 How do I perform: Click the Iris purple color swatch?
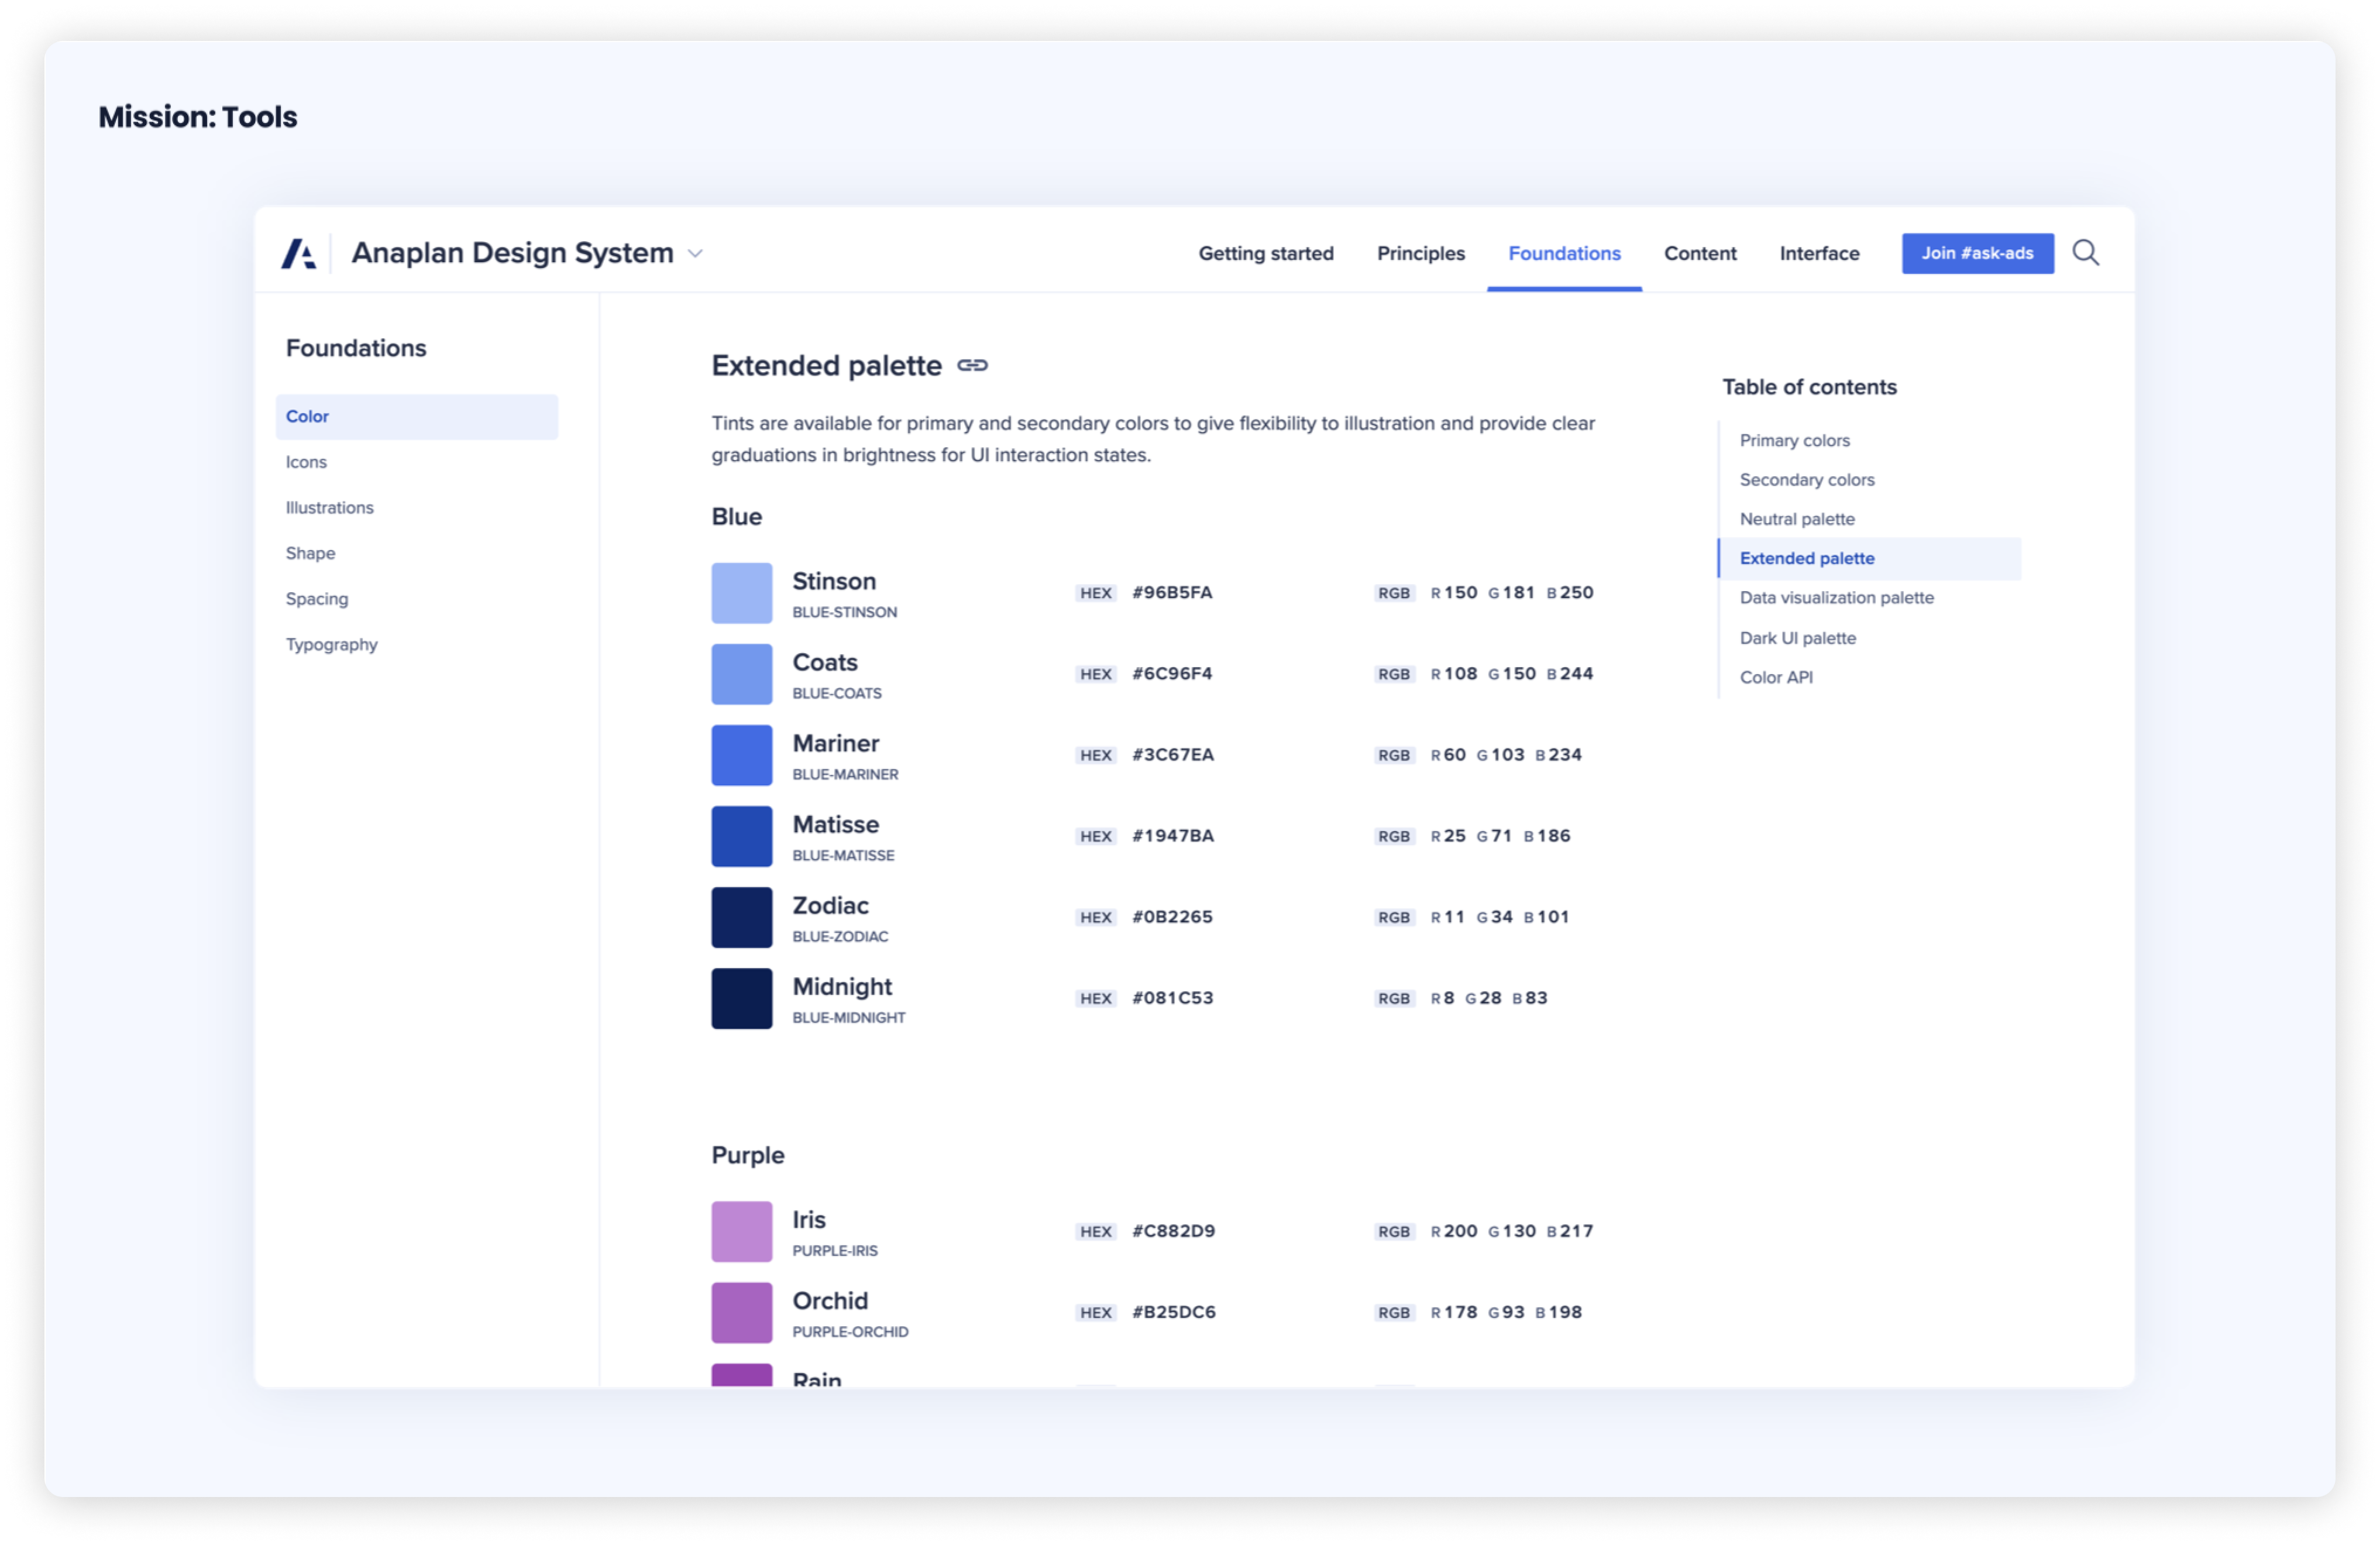tap(741, 1231)
